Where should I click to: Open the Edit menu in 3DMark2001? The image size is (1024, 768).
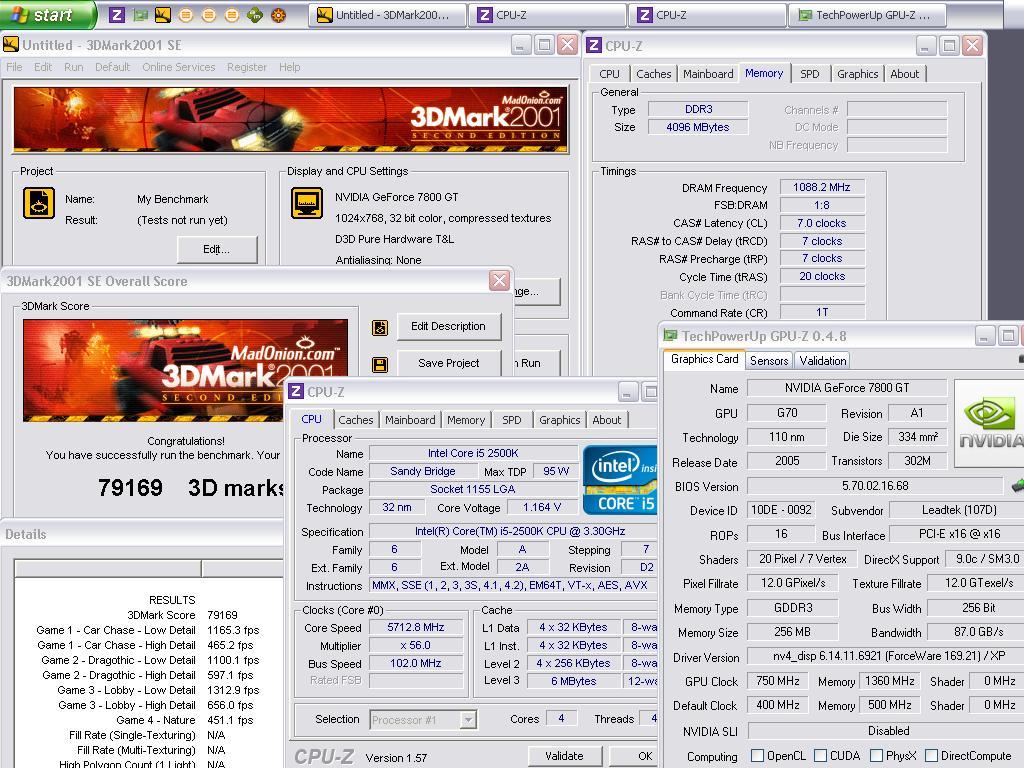pos(43,67)
